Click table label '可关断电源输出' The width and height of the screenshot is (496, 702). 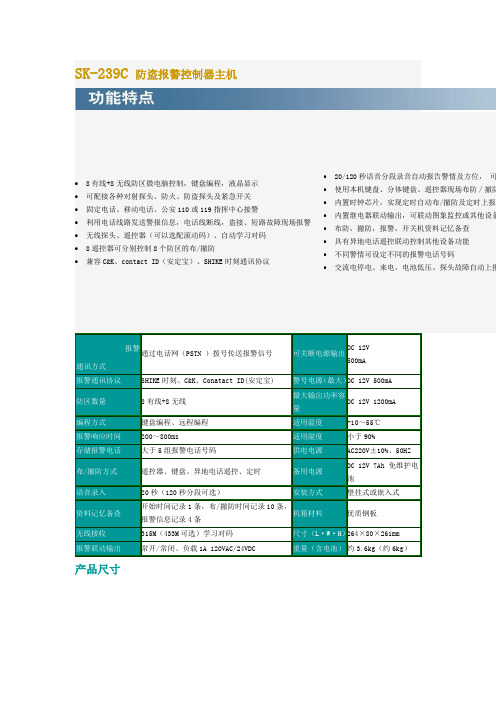(319, 354)
